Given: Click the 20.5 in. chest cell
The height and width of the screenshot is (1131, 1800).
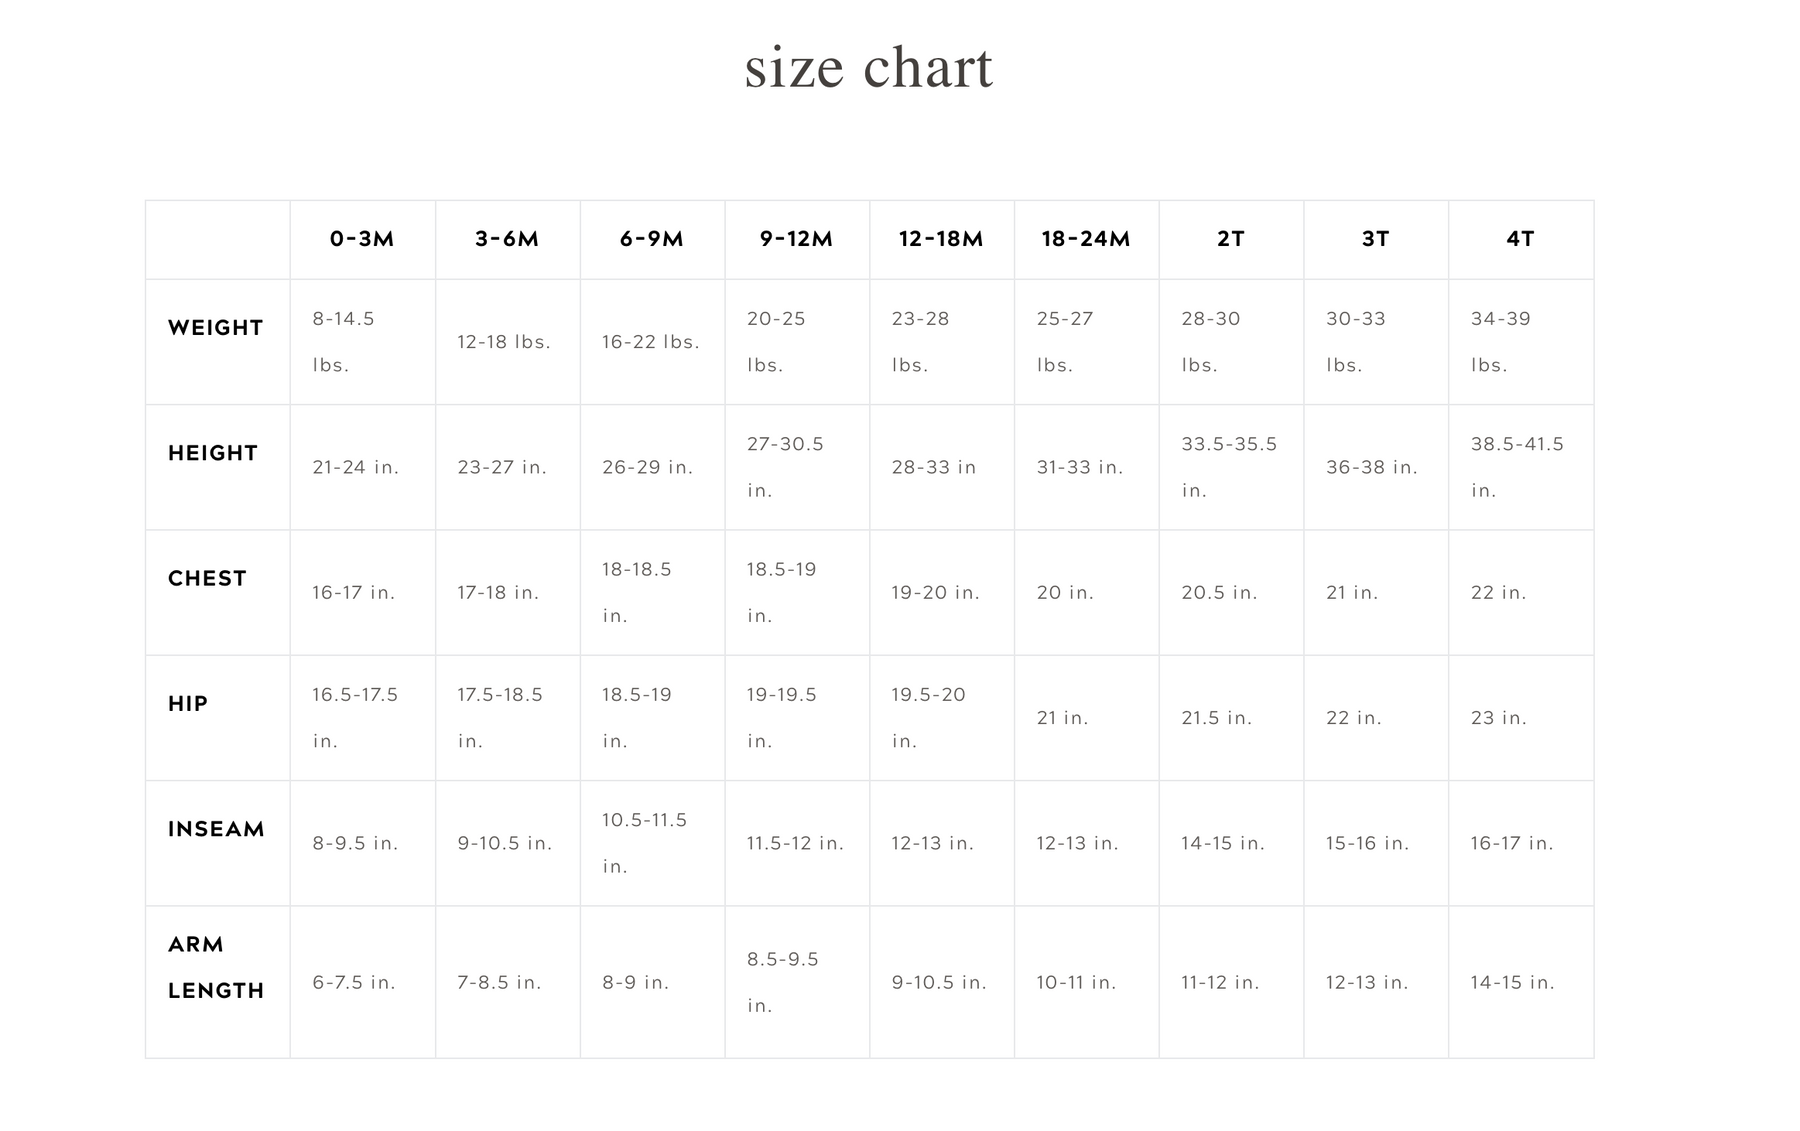Looking at the screenshot, I should click(x=1219, y=593).
